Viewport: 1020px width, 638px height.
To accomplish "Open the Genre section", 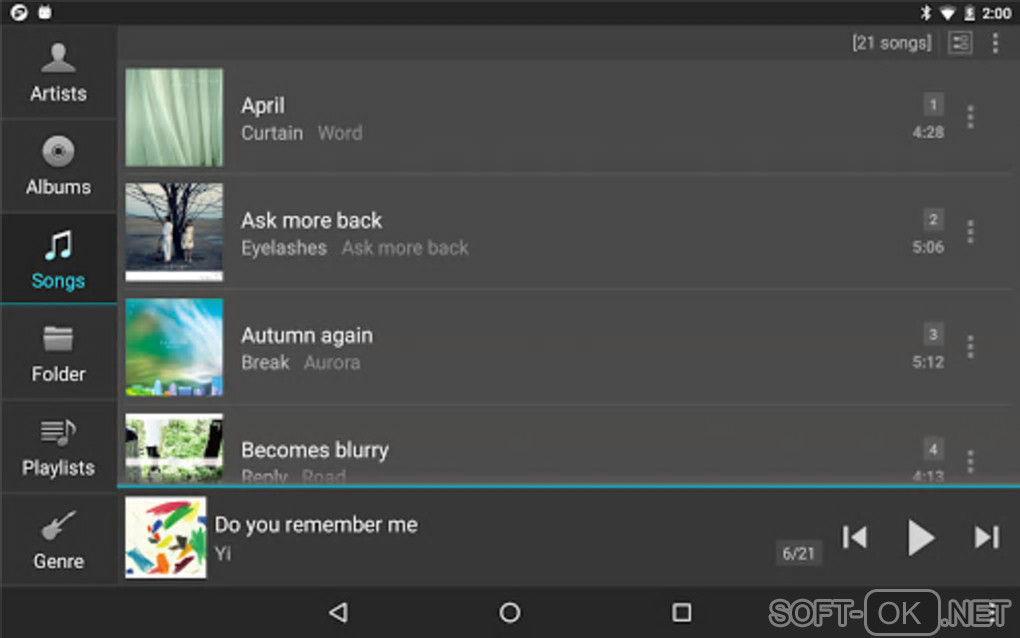I will 59,540.
